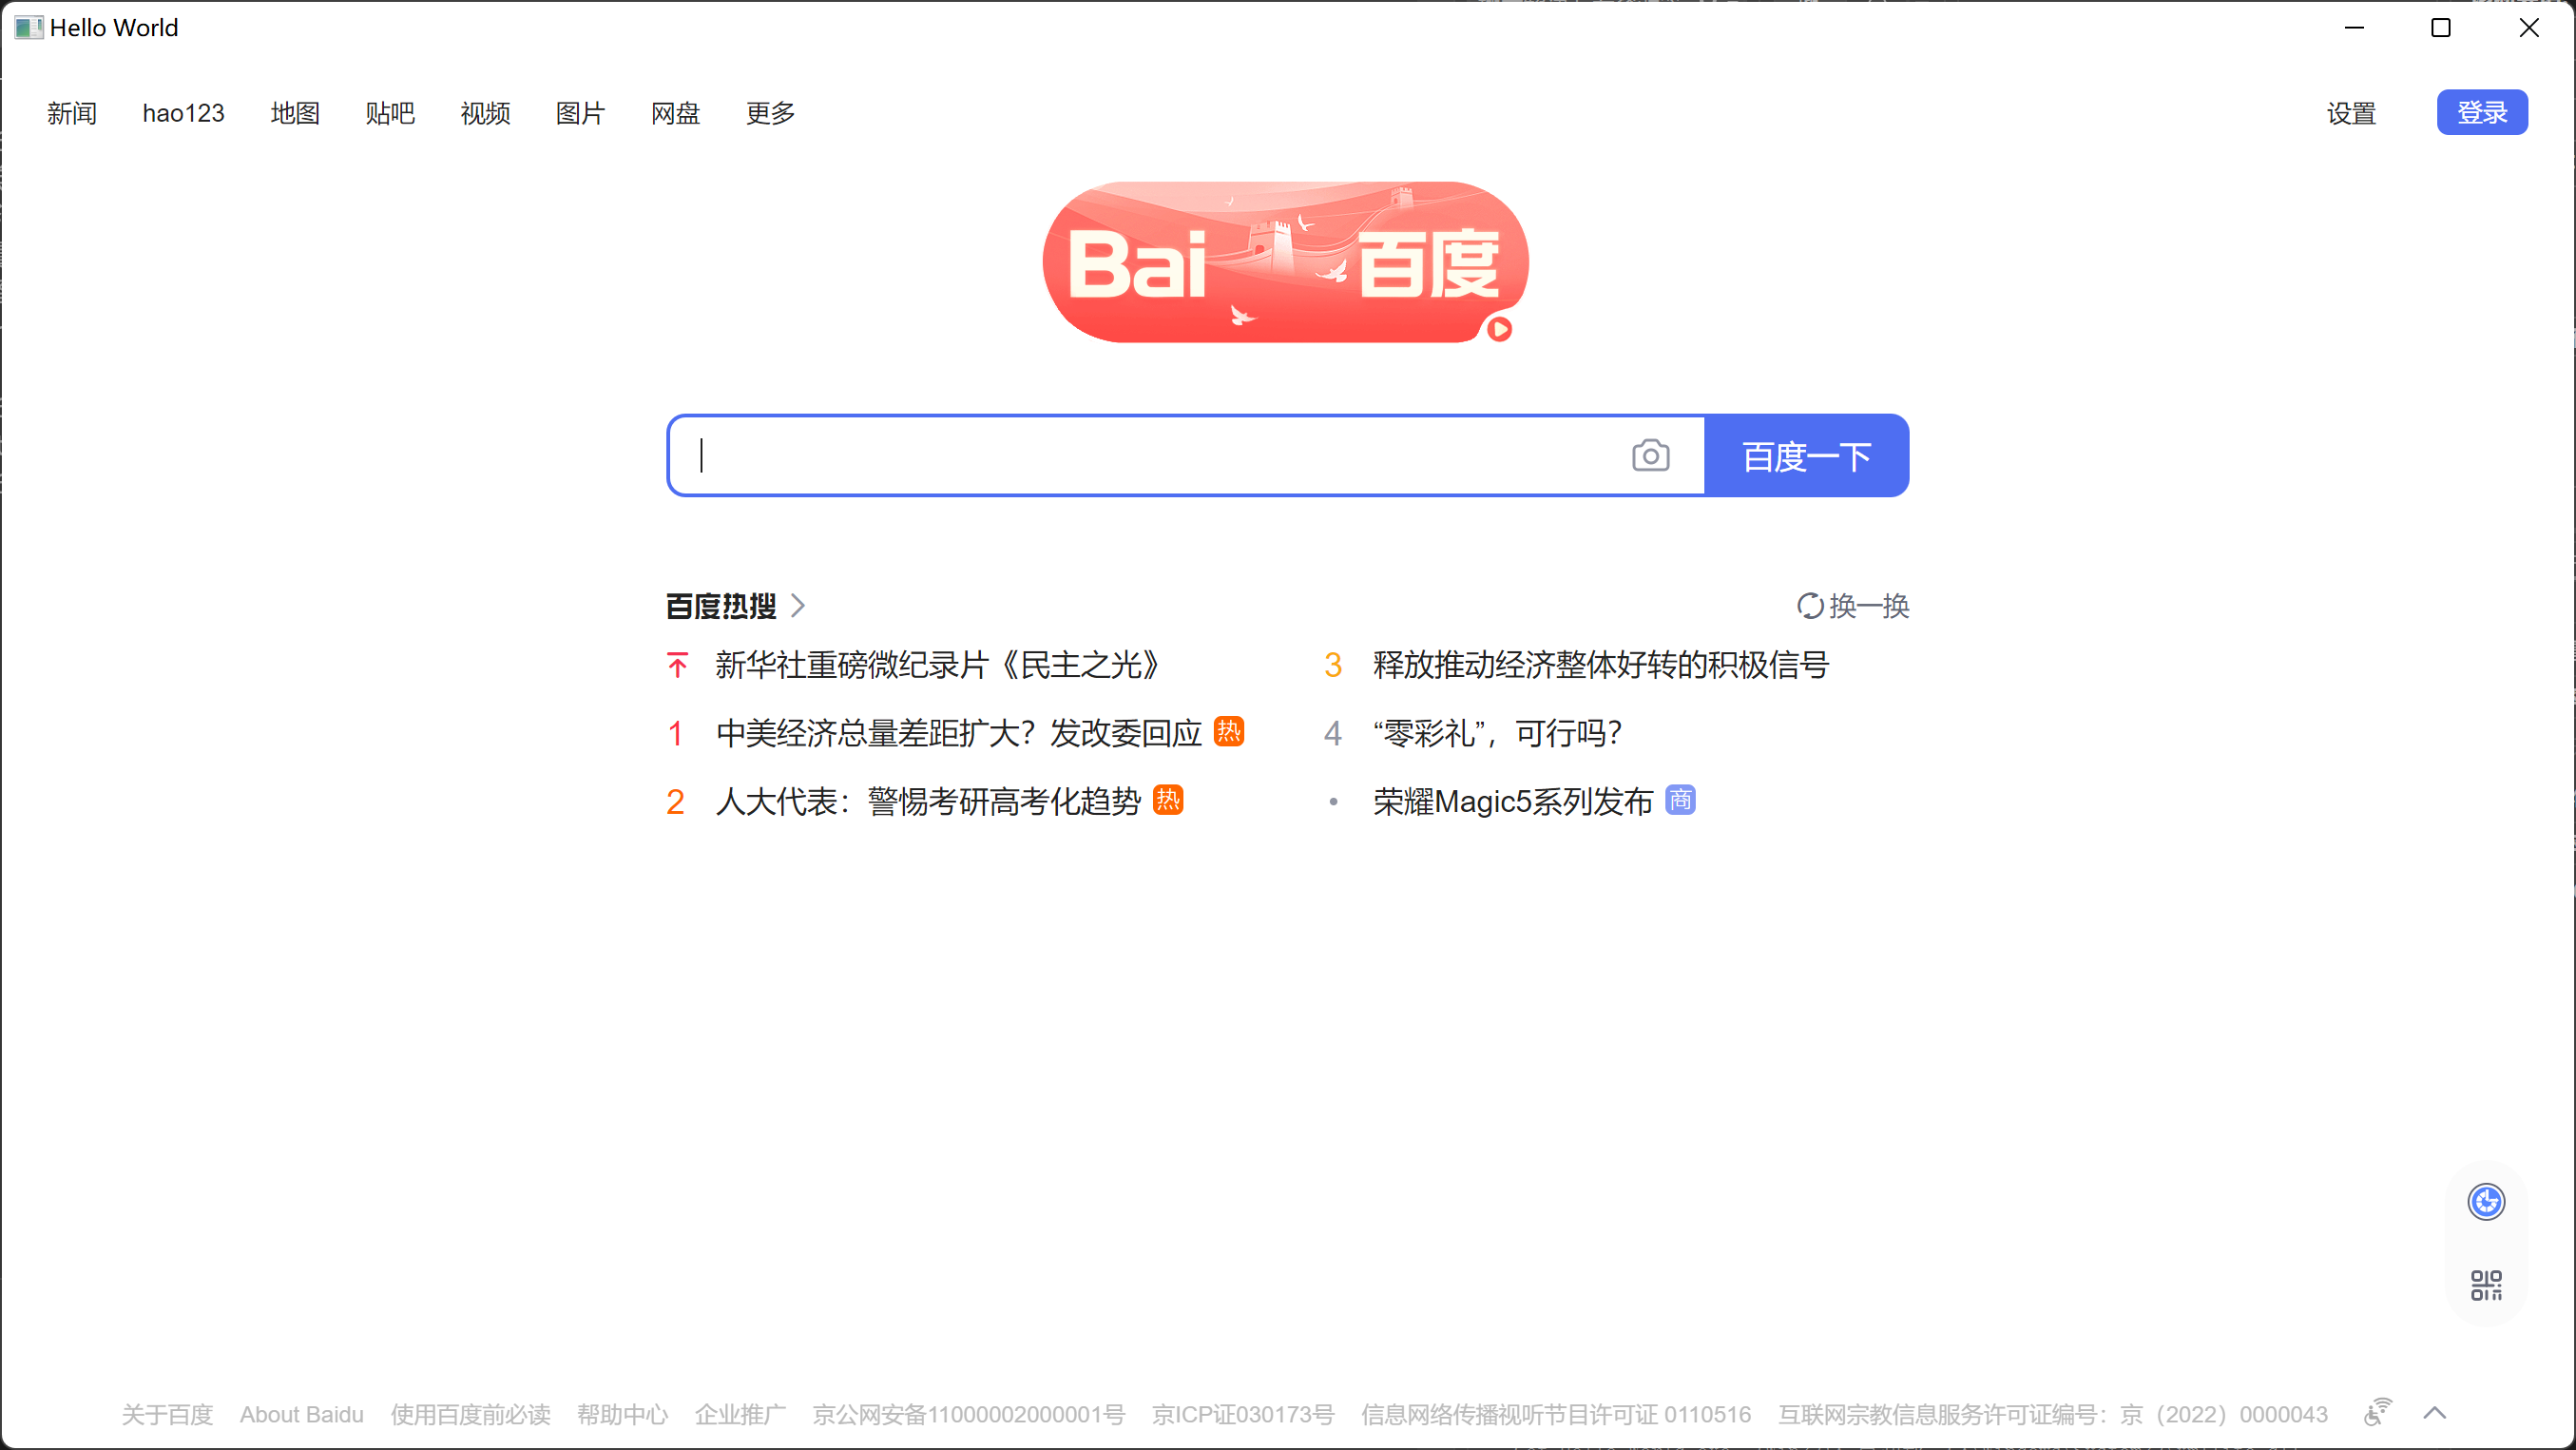The height and width of the screenshot is (1450, 2576).
Task: Open the QR code icon
Action: coord(2485,1285)
